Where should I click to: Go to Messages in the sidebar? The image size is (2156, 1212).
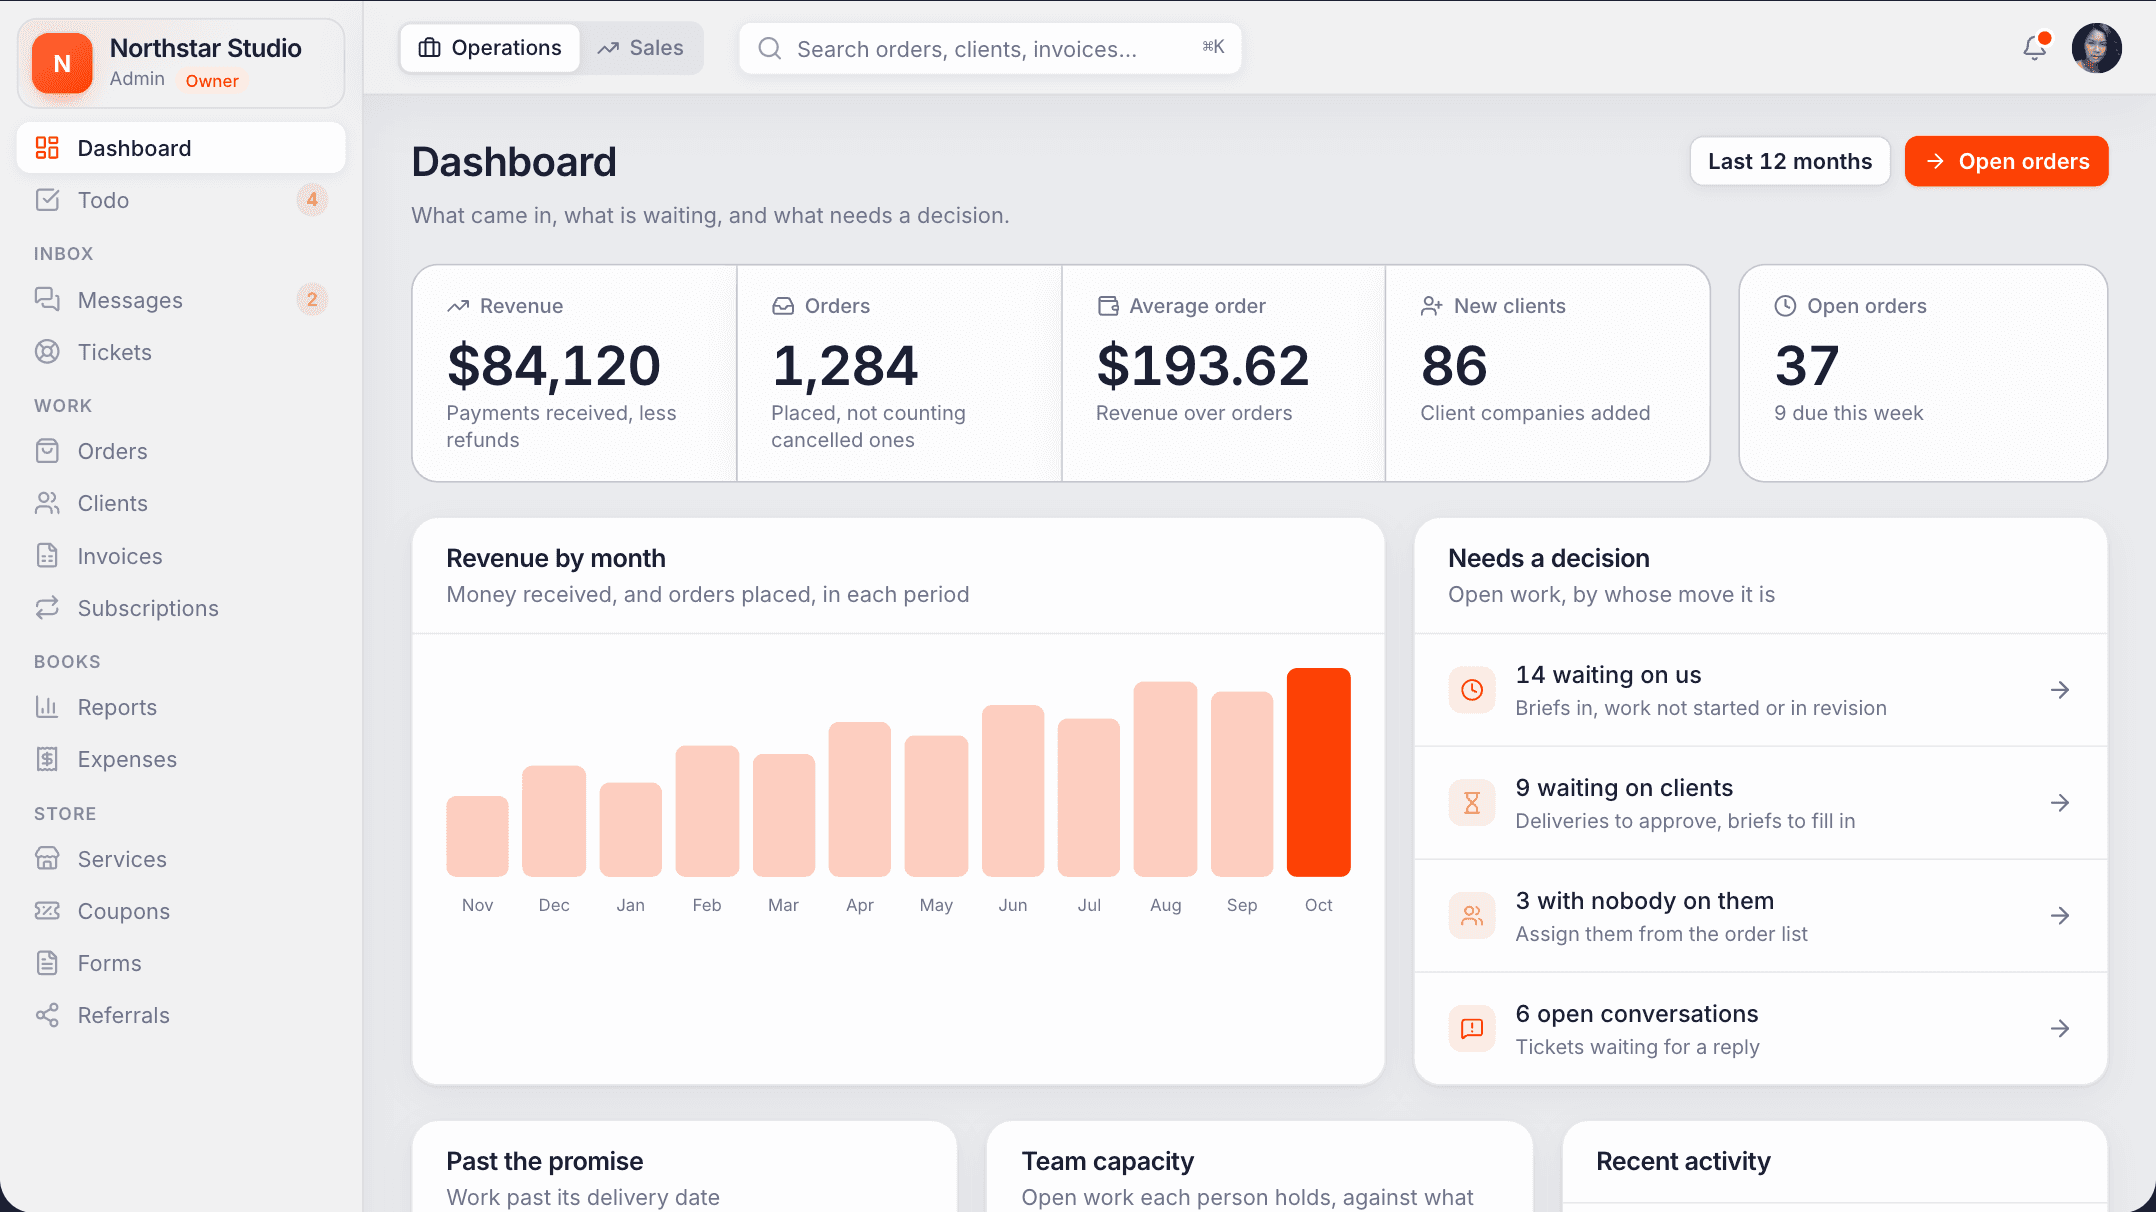pyautogui.click(x=181, y=300)
